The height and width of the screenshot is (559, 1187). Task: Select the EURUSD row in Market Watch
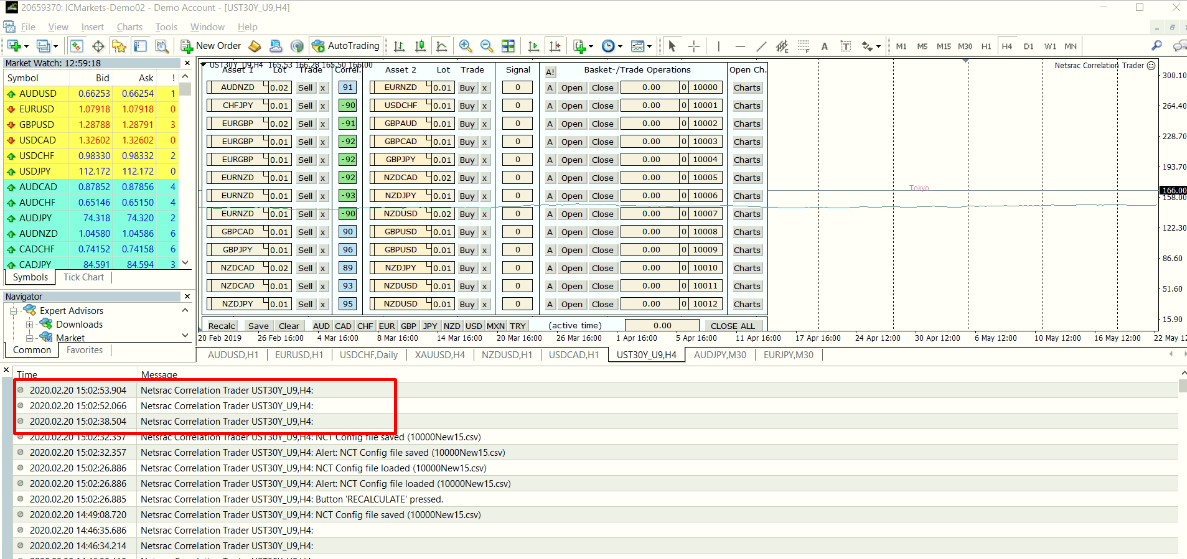[x=36, y=108]
